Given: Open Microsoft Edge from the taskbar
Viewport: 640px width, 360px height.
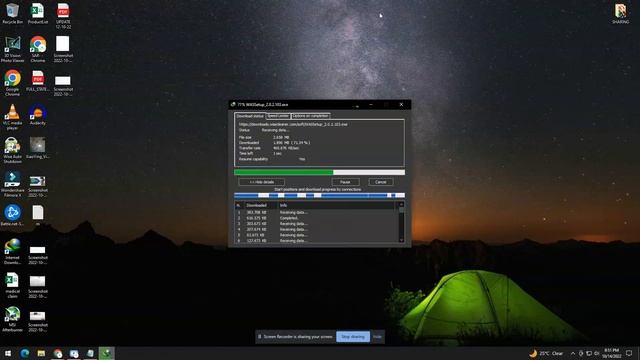Looking at the screenshot, I should pos(24,353).
